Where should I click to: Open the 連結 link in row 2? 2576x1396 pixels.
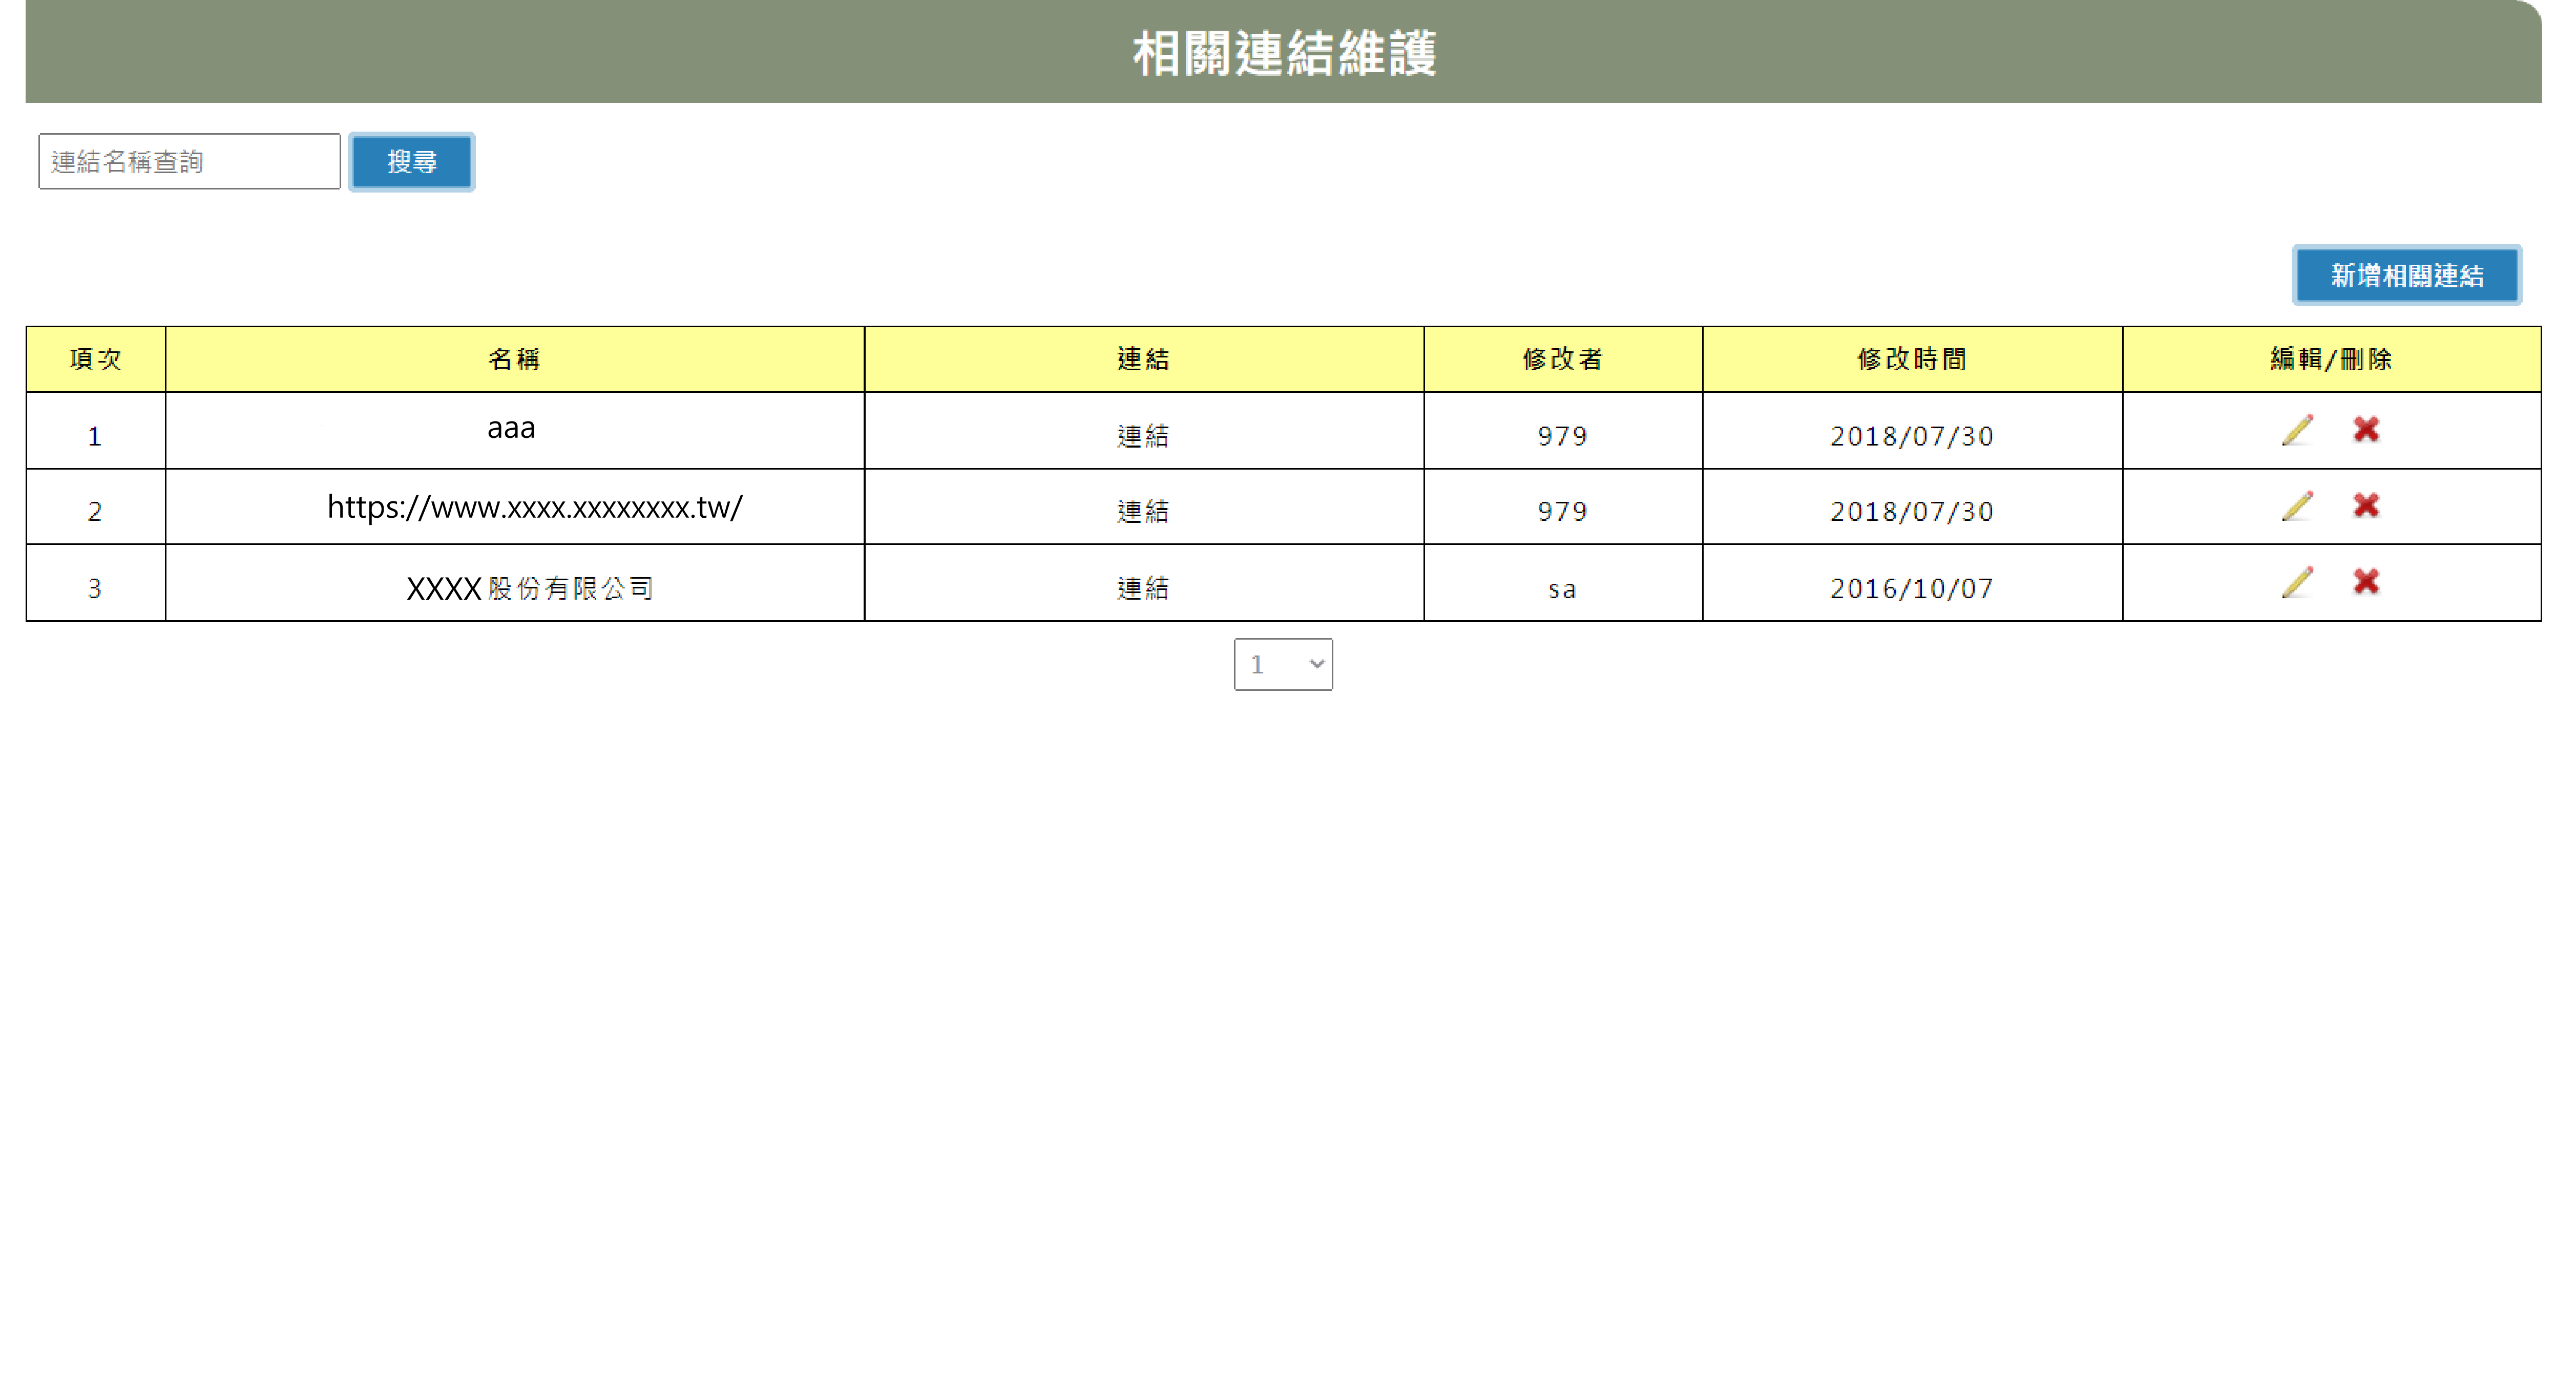click(x=1143, y=511)
